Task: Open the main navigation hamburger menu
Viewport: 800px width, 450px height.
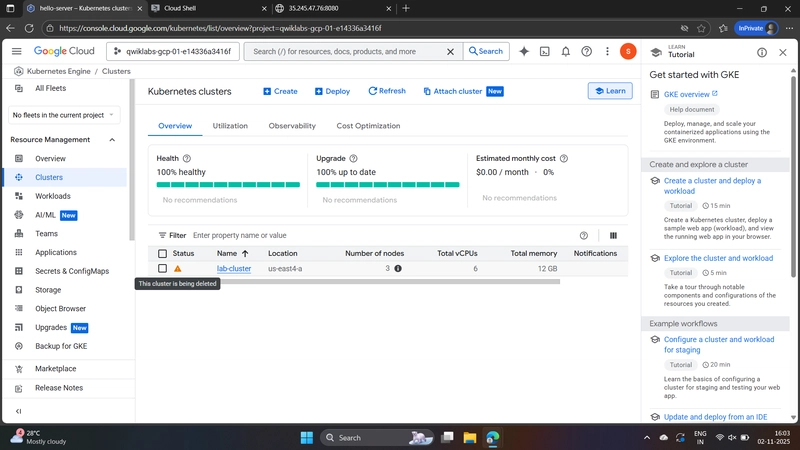Action: (17, 51)
